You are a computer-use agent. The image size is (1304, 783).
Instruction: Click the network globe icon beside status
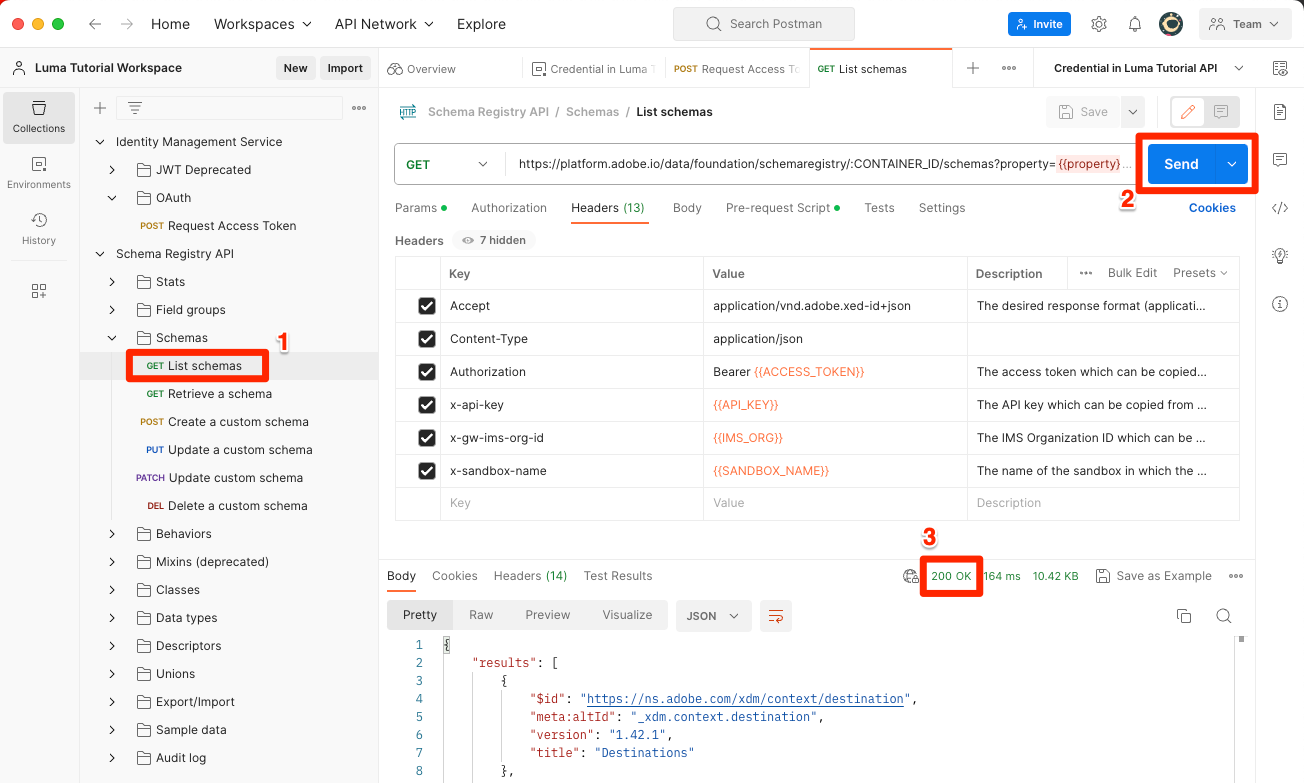pos(910,576)
